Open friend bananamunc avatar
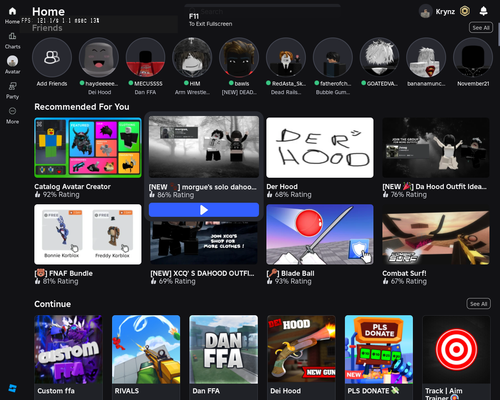Viewport: 500px width, 400px height. [x=426, y=57]
